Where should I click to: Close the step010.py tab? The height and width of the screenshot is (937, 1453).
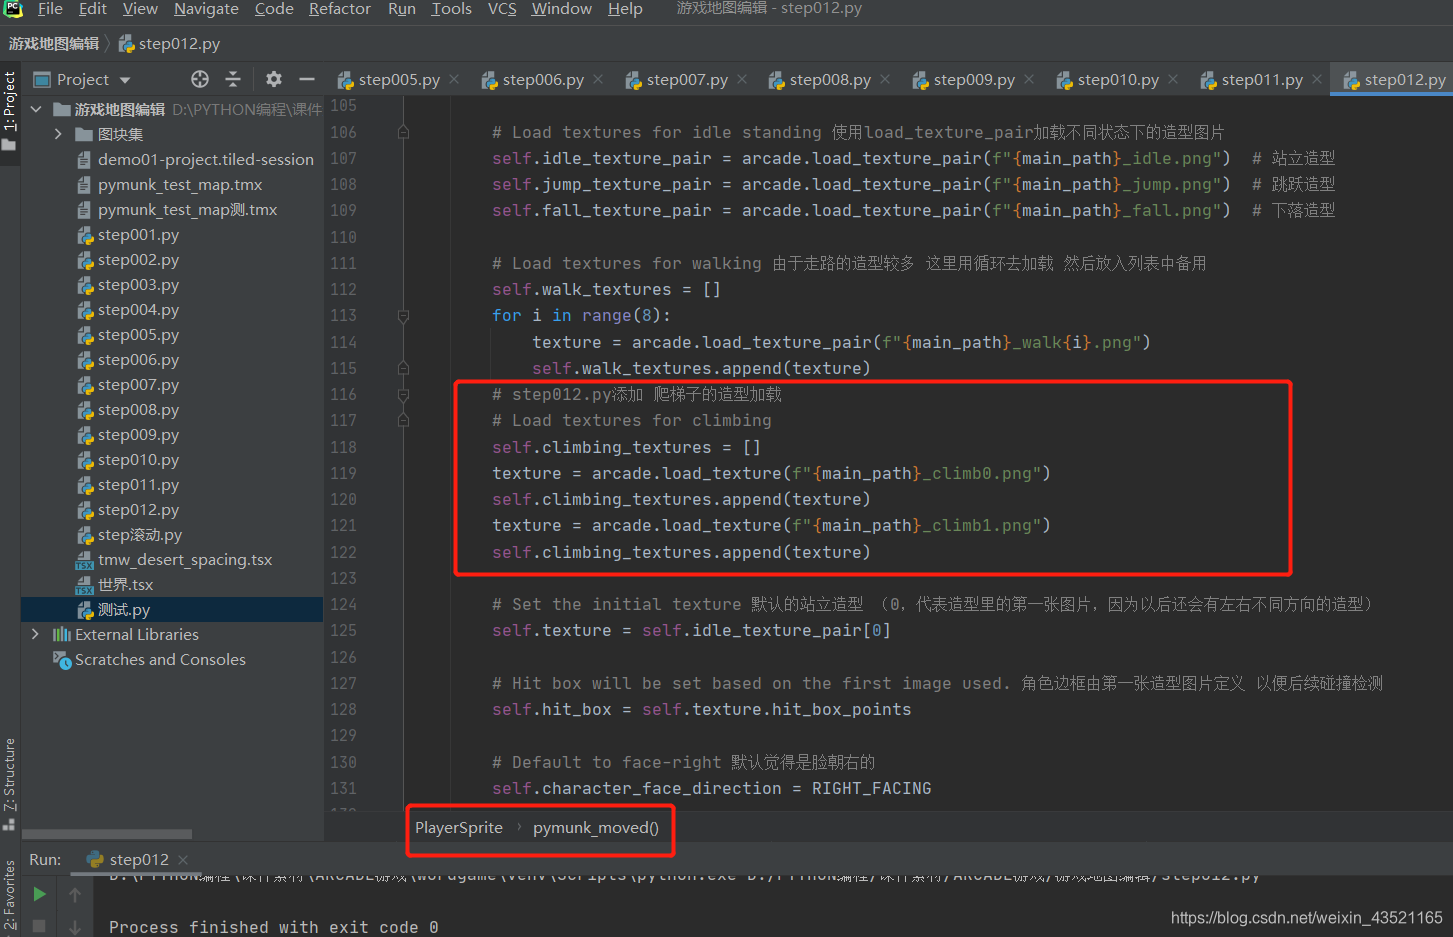click(1173, 79)
